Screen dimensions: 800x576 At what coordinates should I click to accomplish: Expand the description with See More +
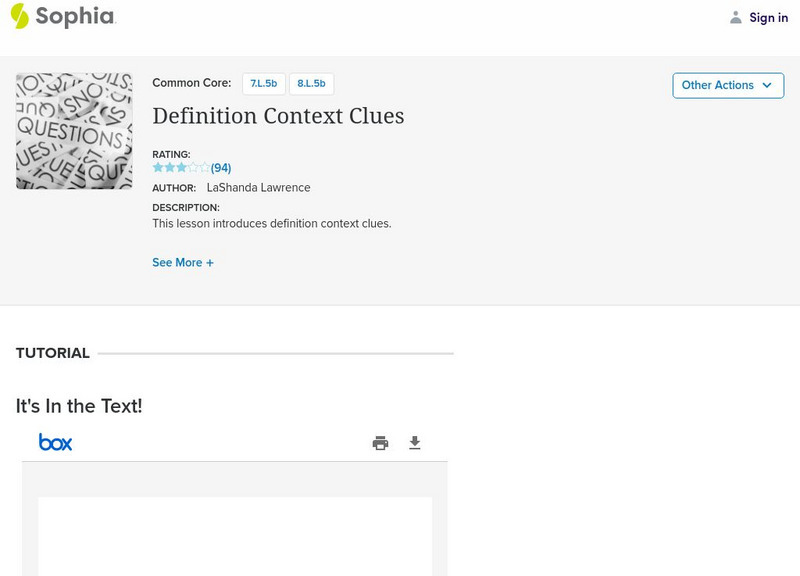183,263
